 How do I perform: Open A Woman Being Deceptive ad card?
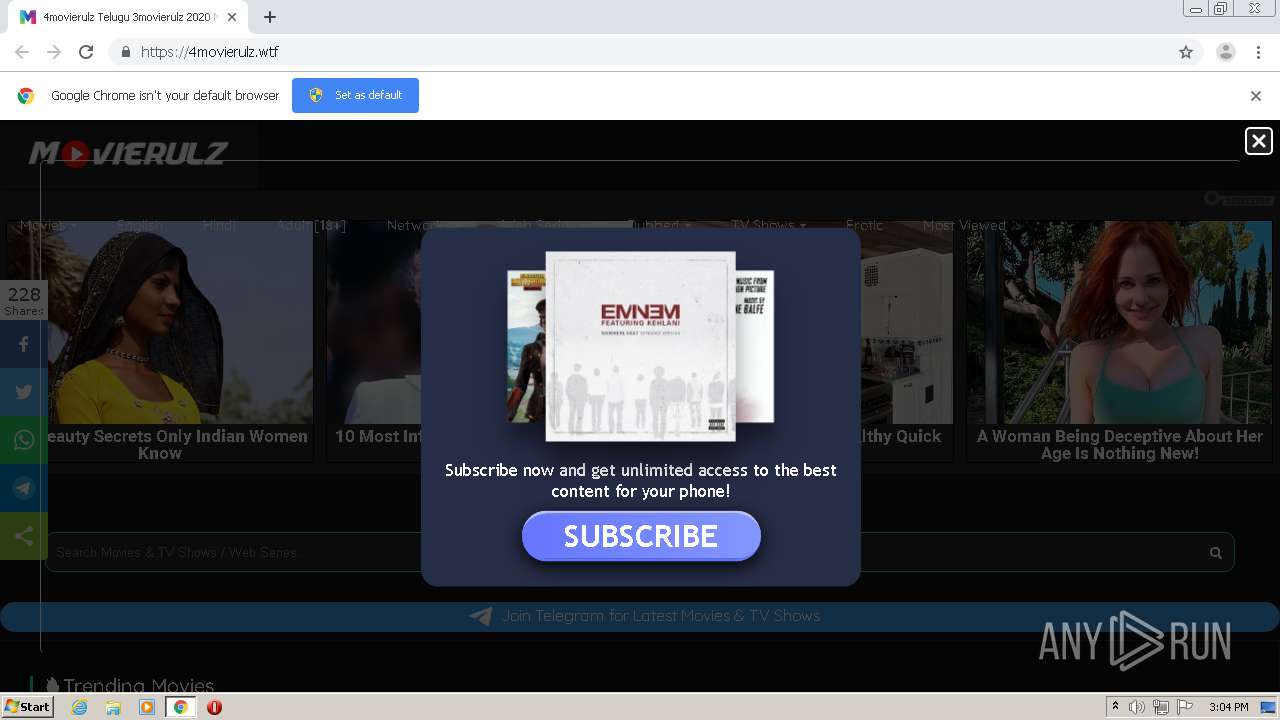point(1119,341)
